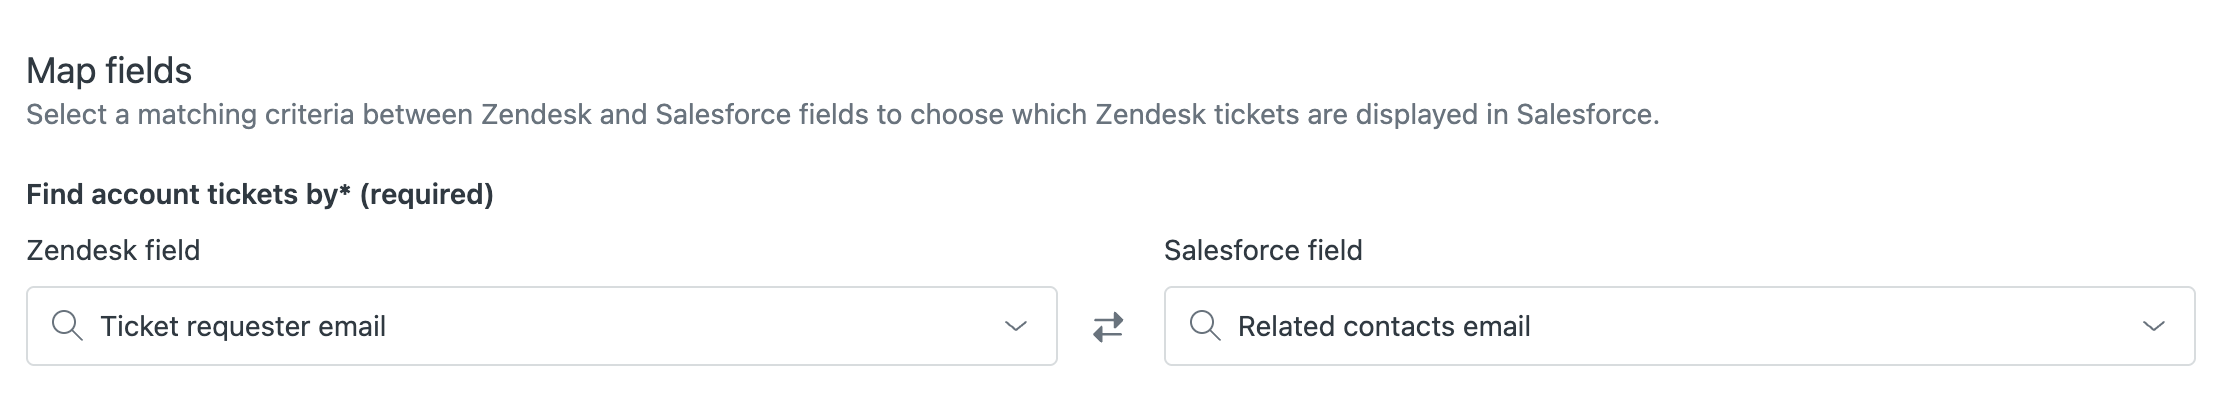
Task: Click the swap arrows icon between fields
Action: pos(1108,327)
